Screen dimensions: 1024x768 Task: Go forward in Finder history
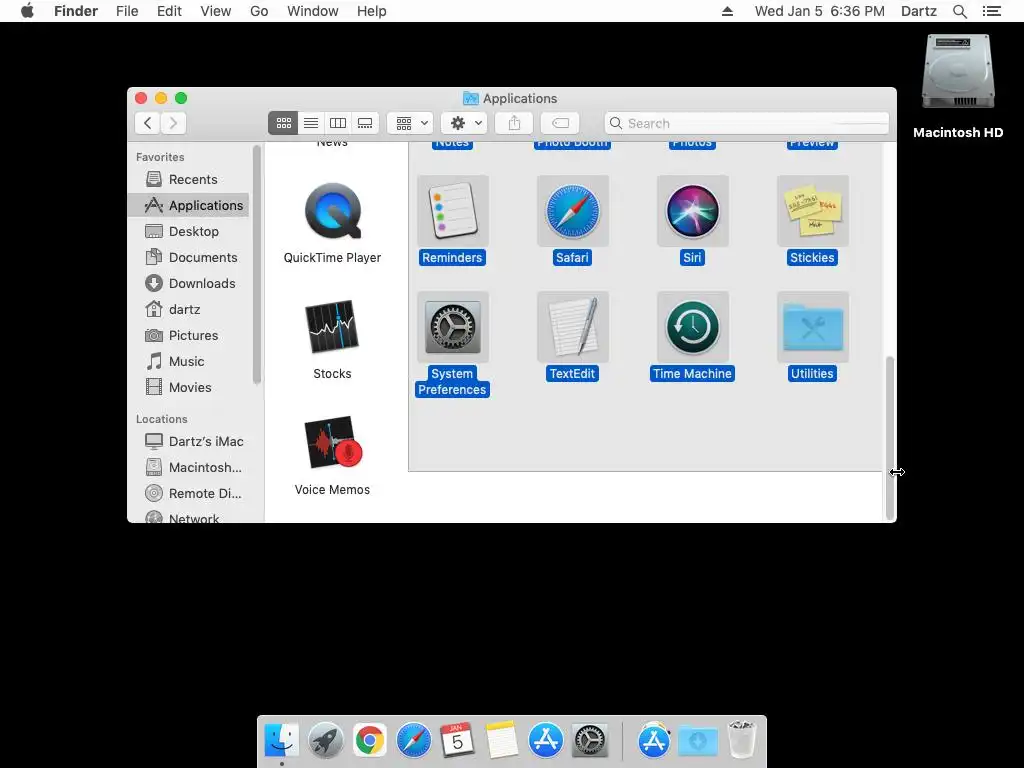[x=173, y=123]
